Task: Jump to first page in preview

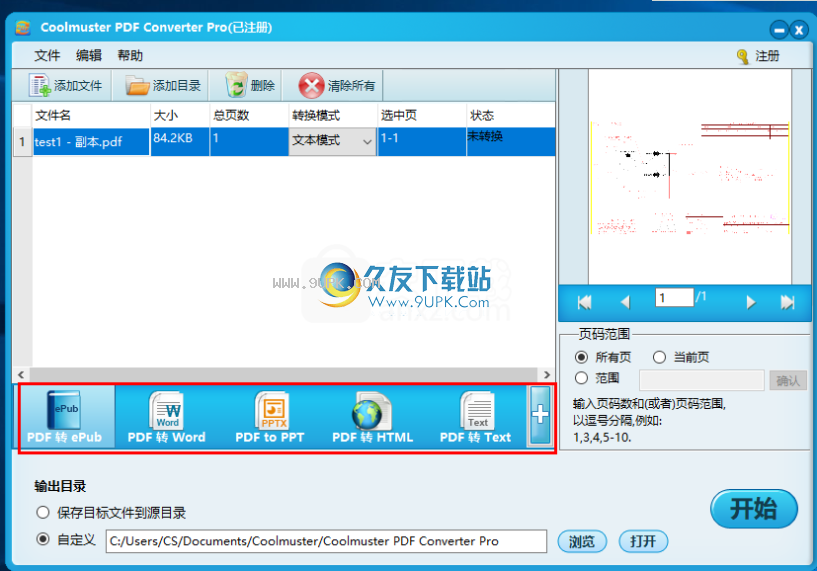Action: pyautogui.click(x=585, y=302)
